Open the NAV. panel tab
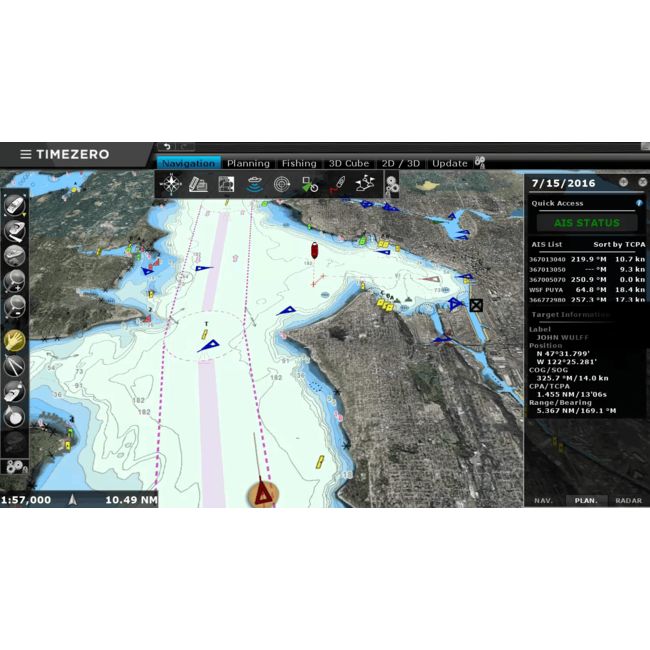This screenshot has width=650, height=650. click(543, 500)
